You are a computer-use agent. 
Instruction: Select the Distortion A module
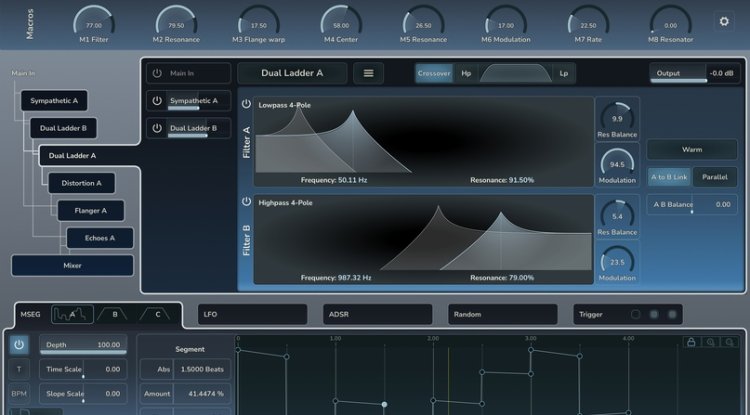(81, 183)
